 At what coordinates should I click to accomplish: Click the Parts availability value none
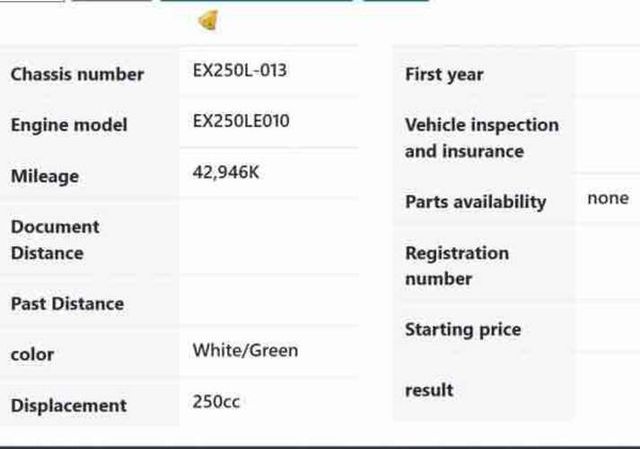click(x=608, y=198)
